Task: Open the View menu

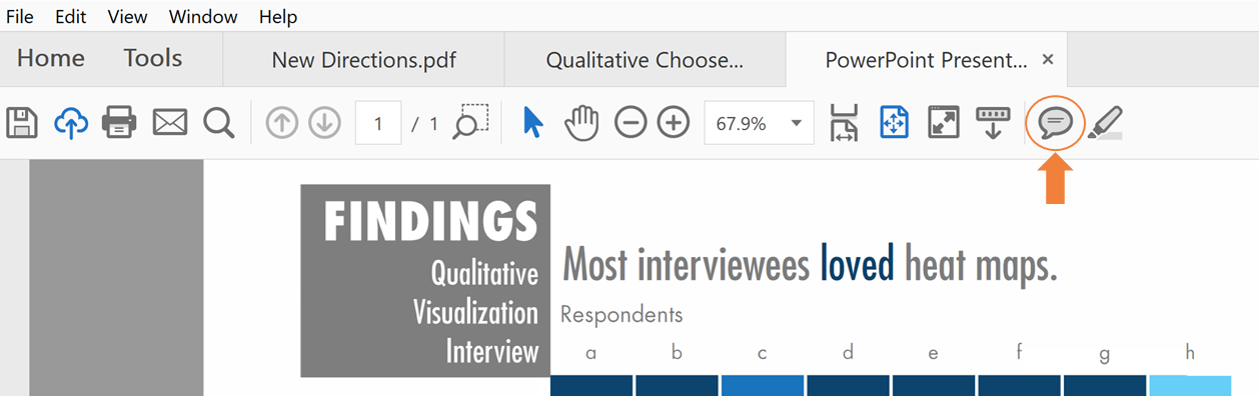Action: pyautogui.click(x=127, y=17)
